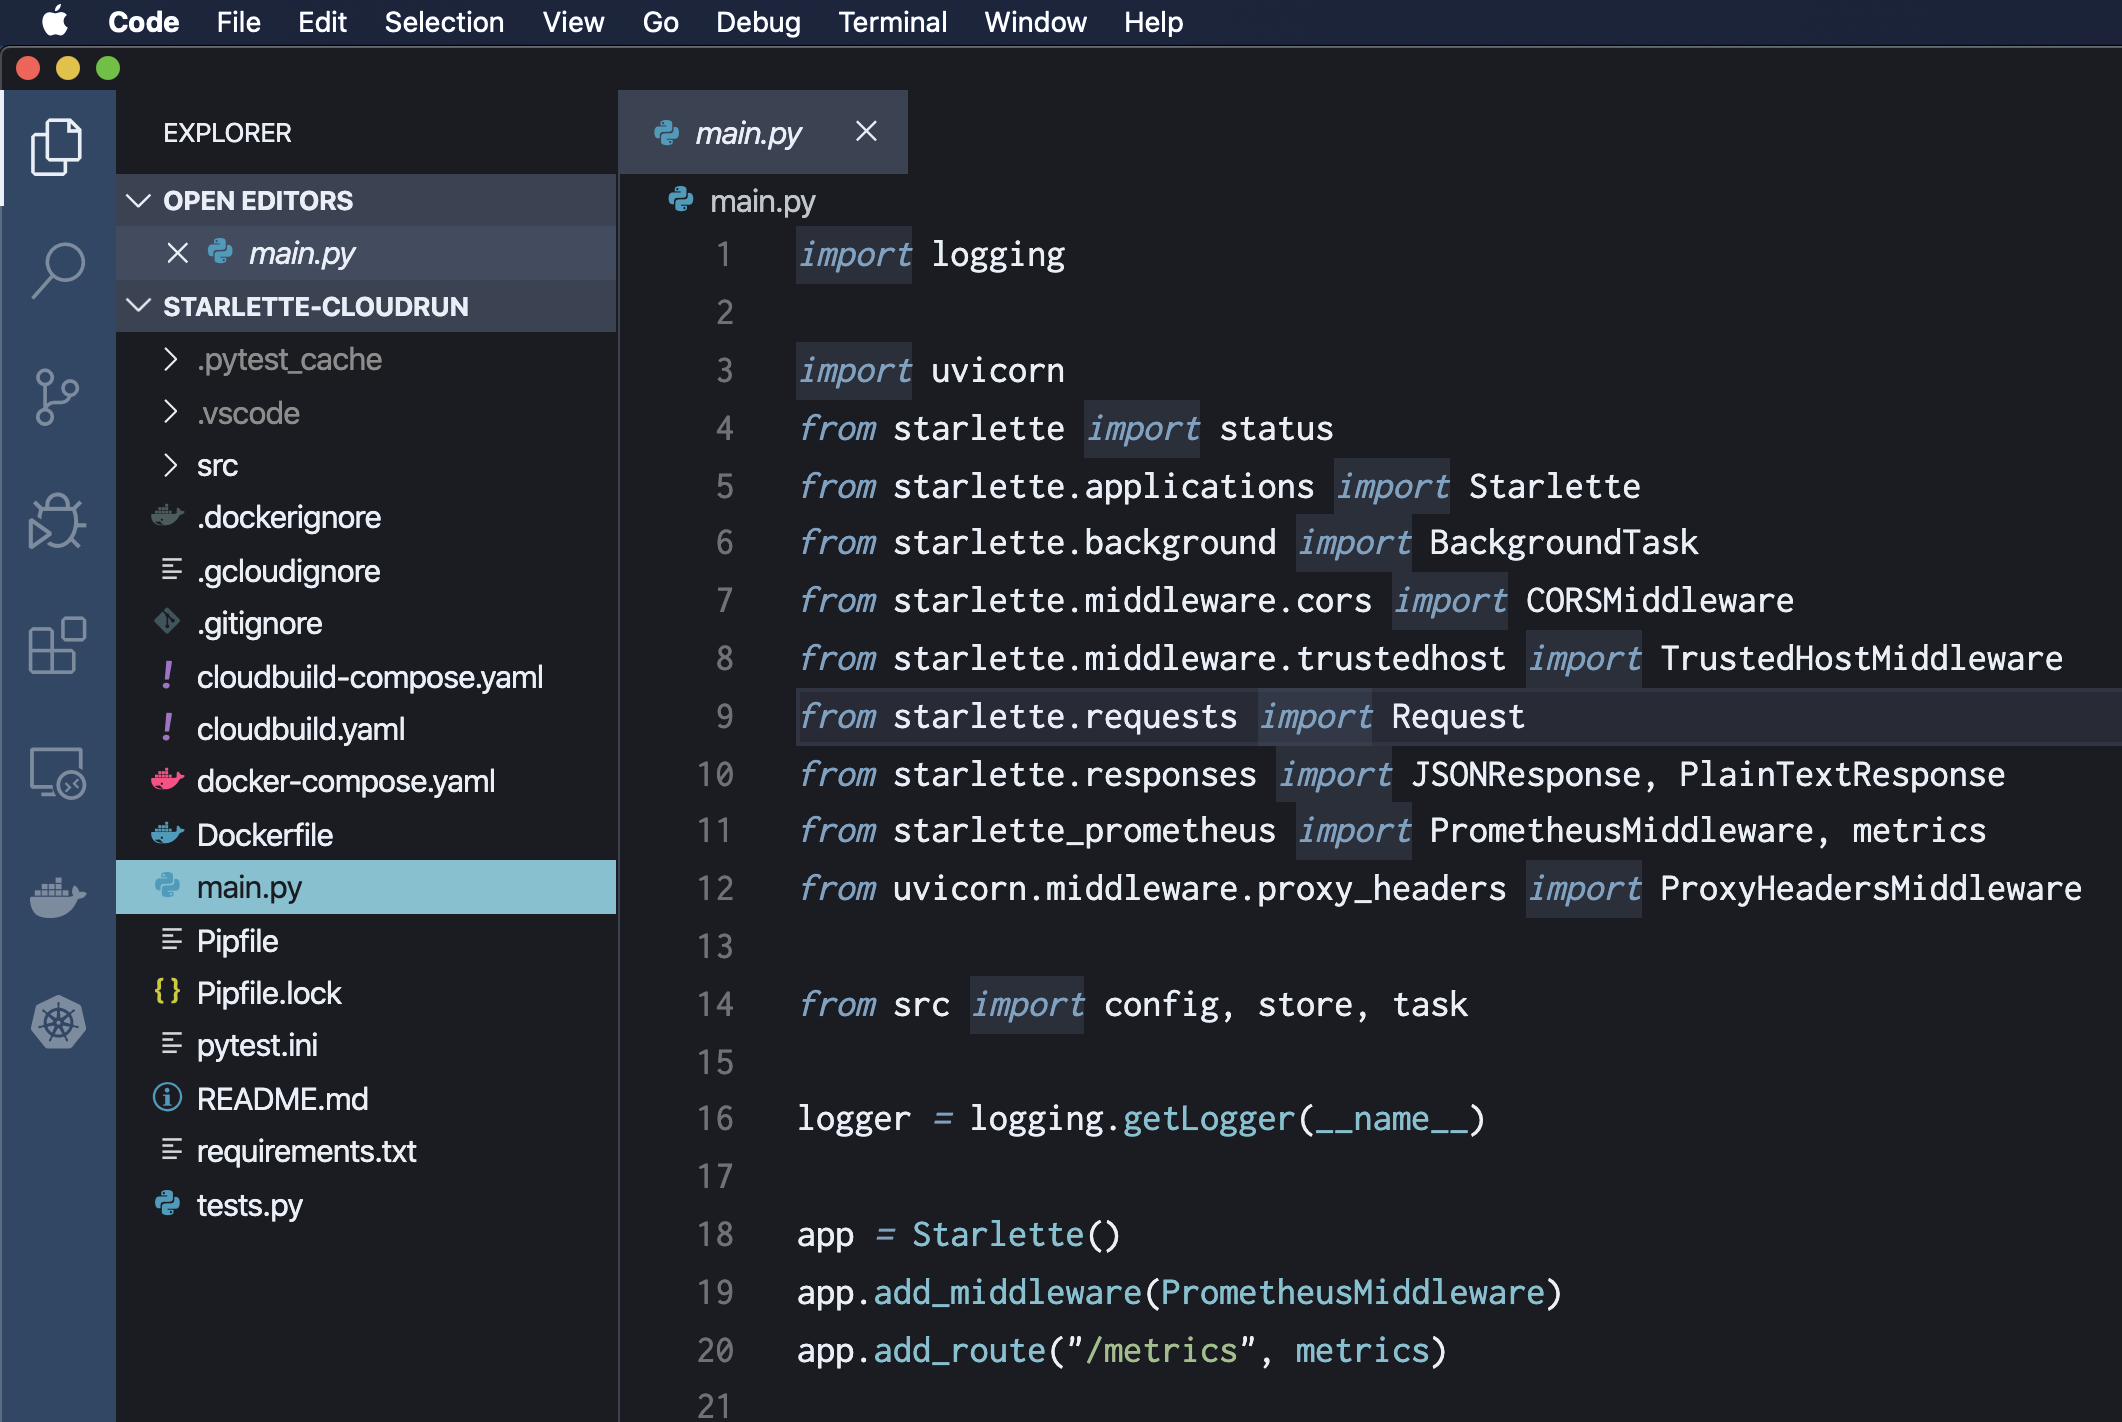Image resolution: width=2122 pixels, height=1422 pixels.
Task: Click the word Starlette() on line 18
Action: 1016,1234
